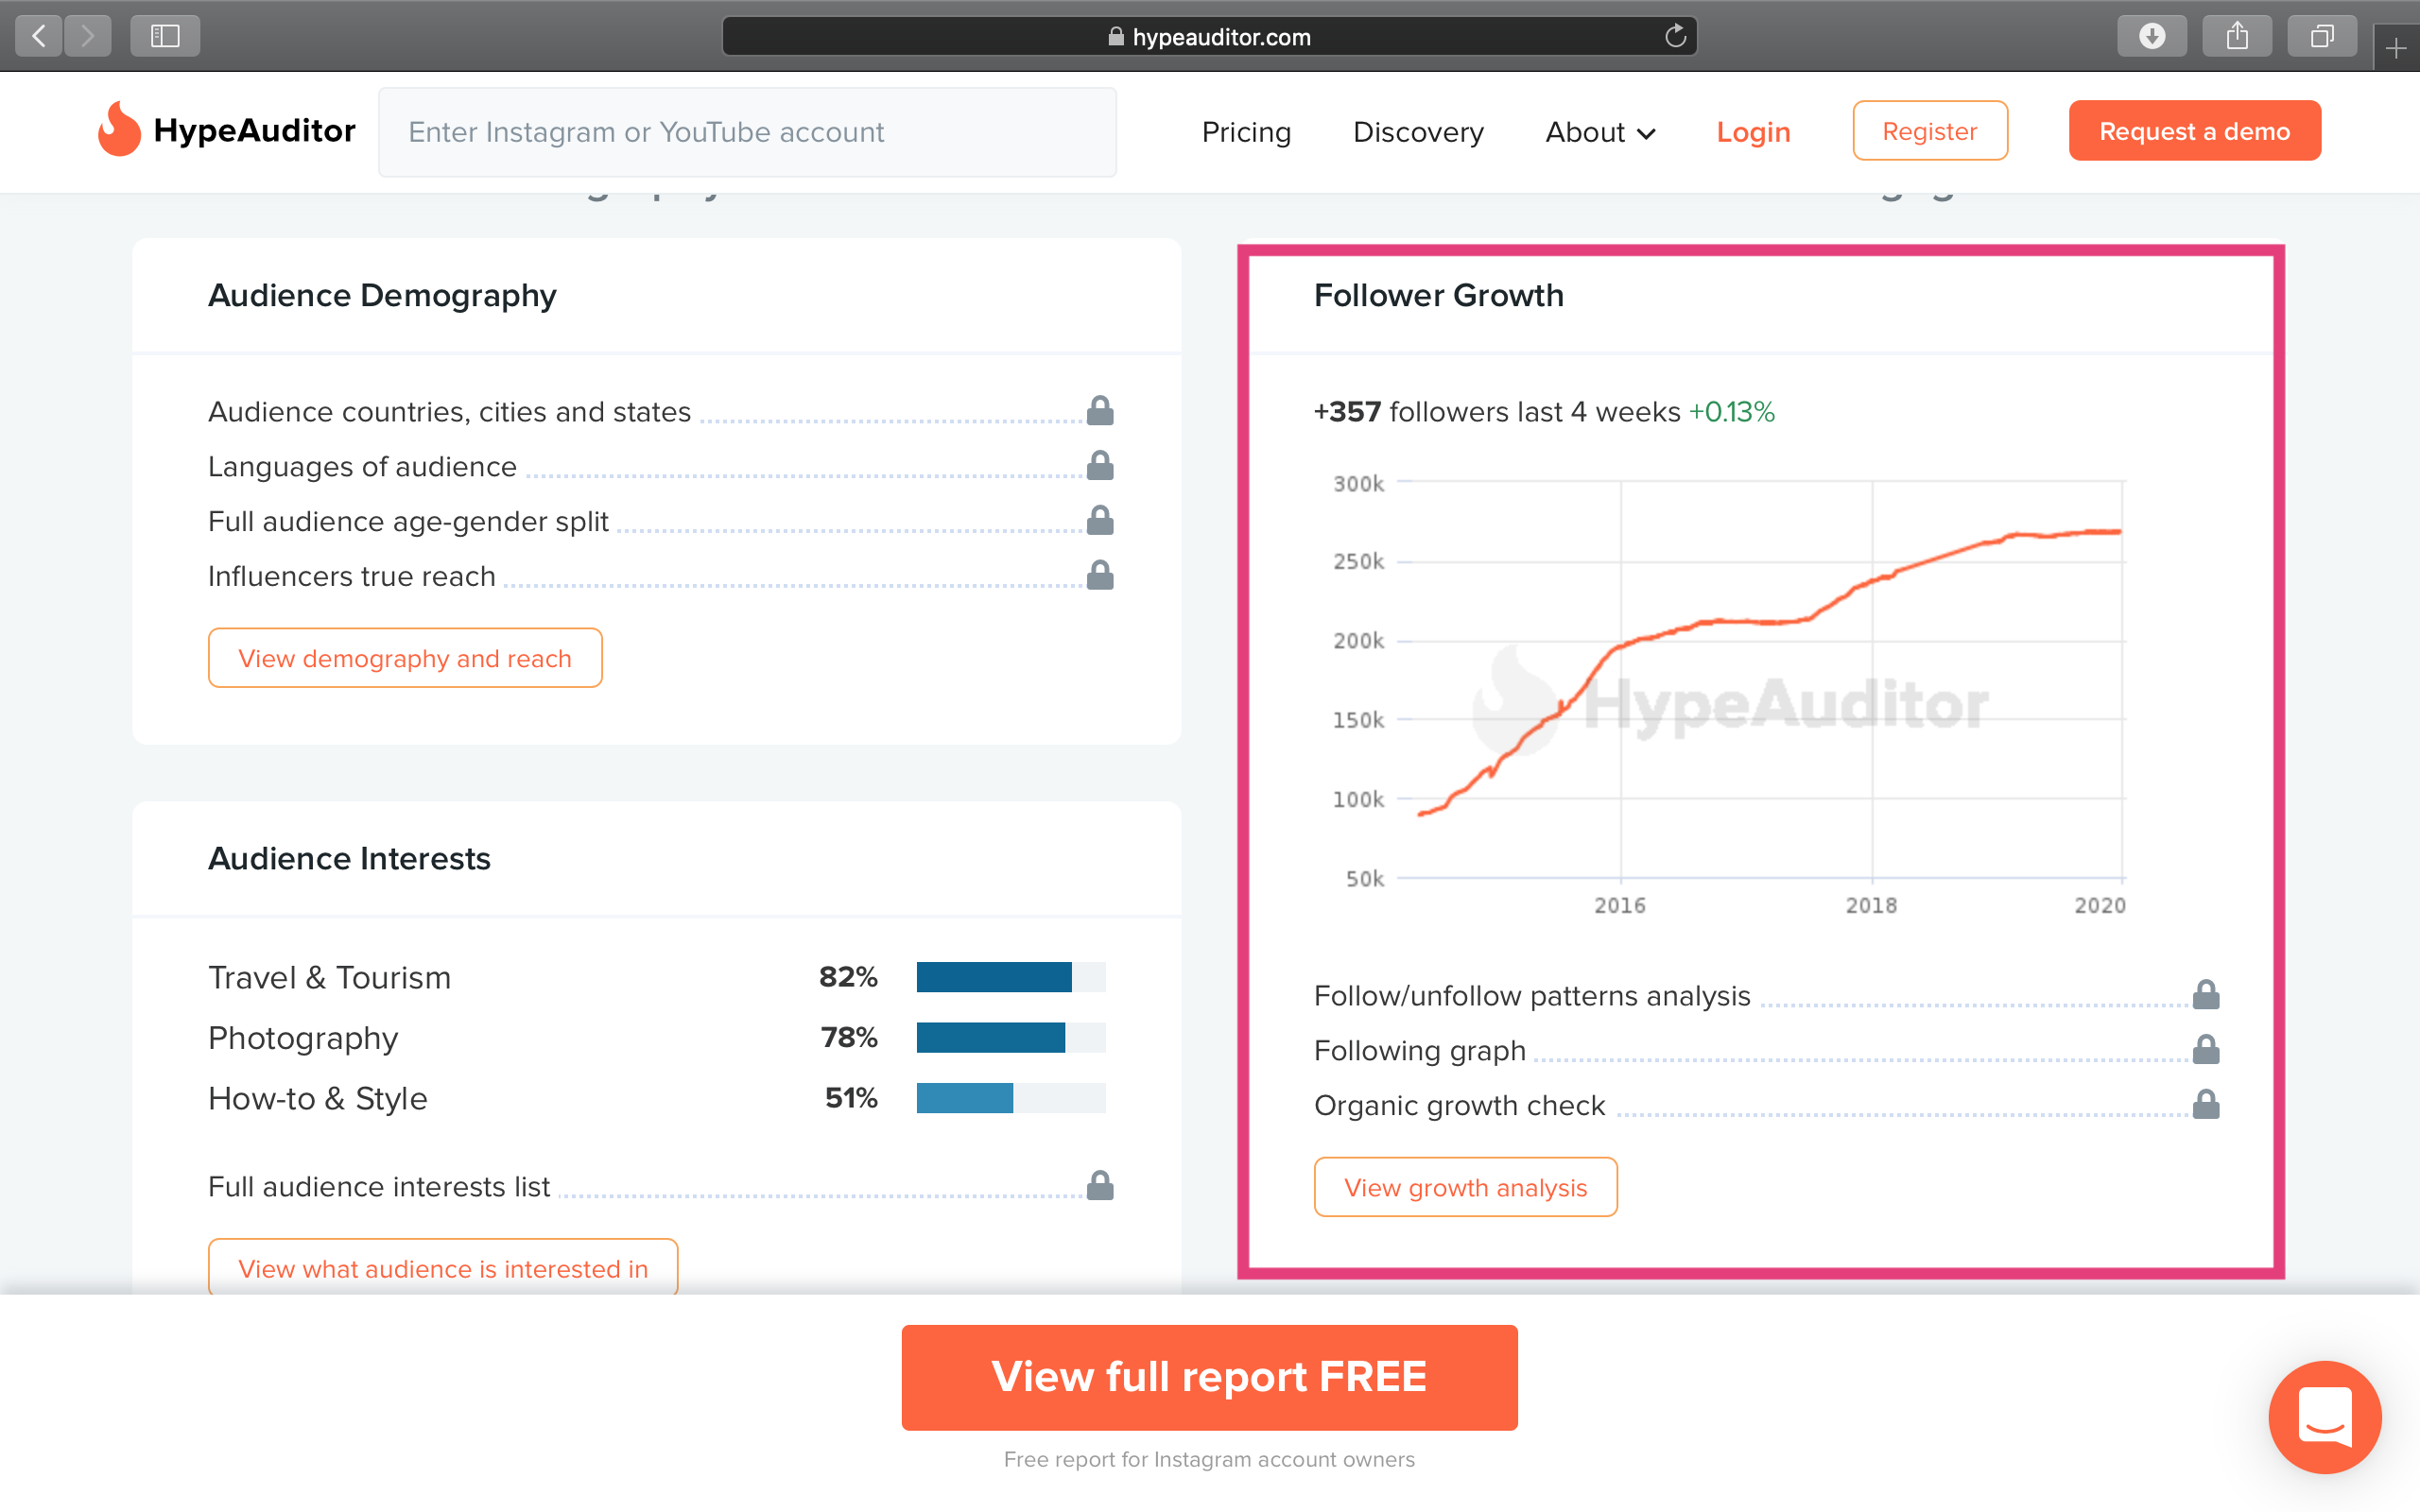Click the lock beside Organic growth check
This screenshot has width=2420, height=1512.
(x=2205, y=1104)
